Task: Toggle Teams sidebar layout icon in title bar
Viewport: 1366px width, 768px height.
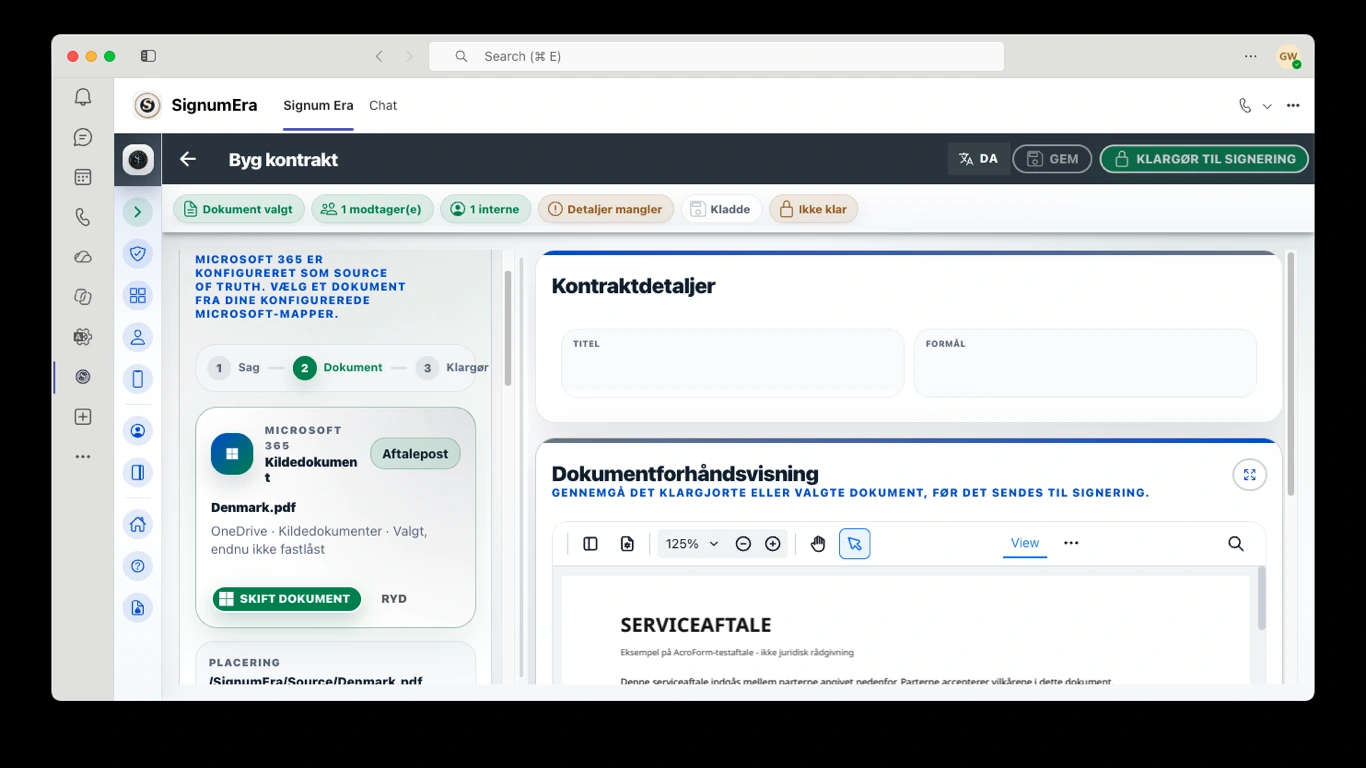Action: (148, 56)
